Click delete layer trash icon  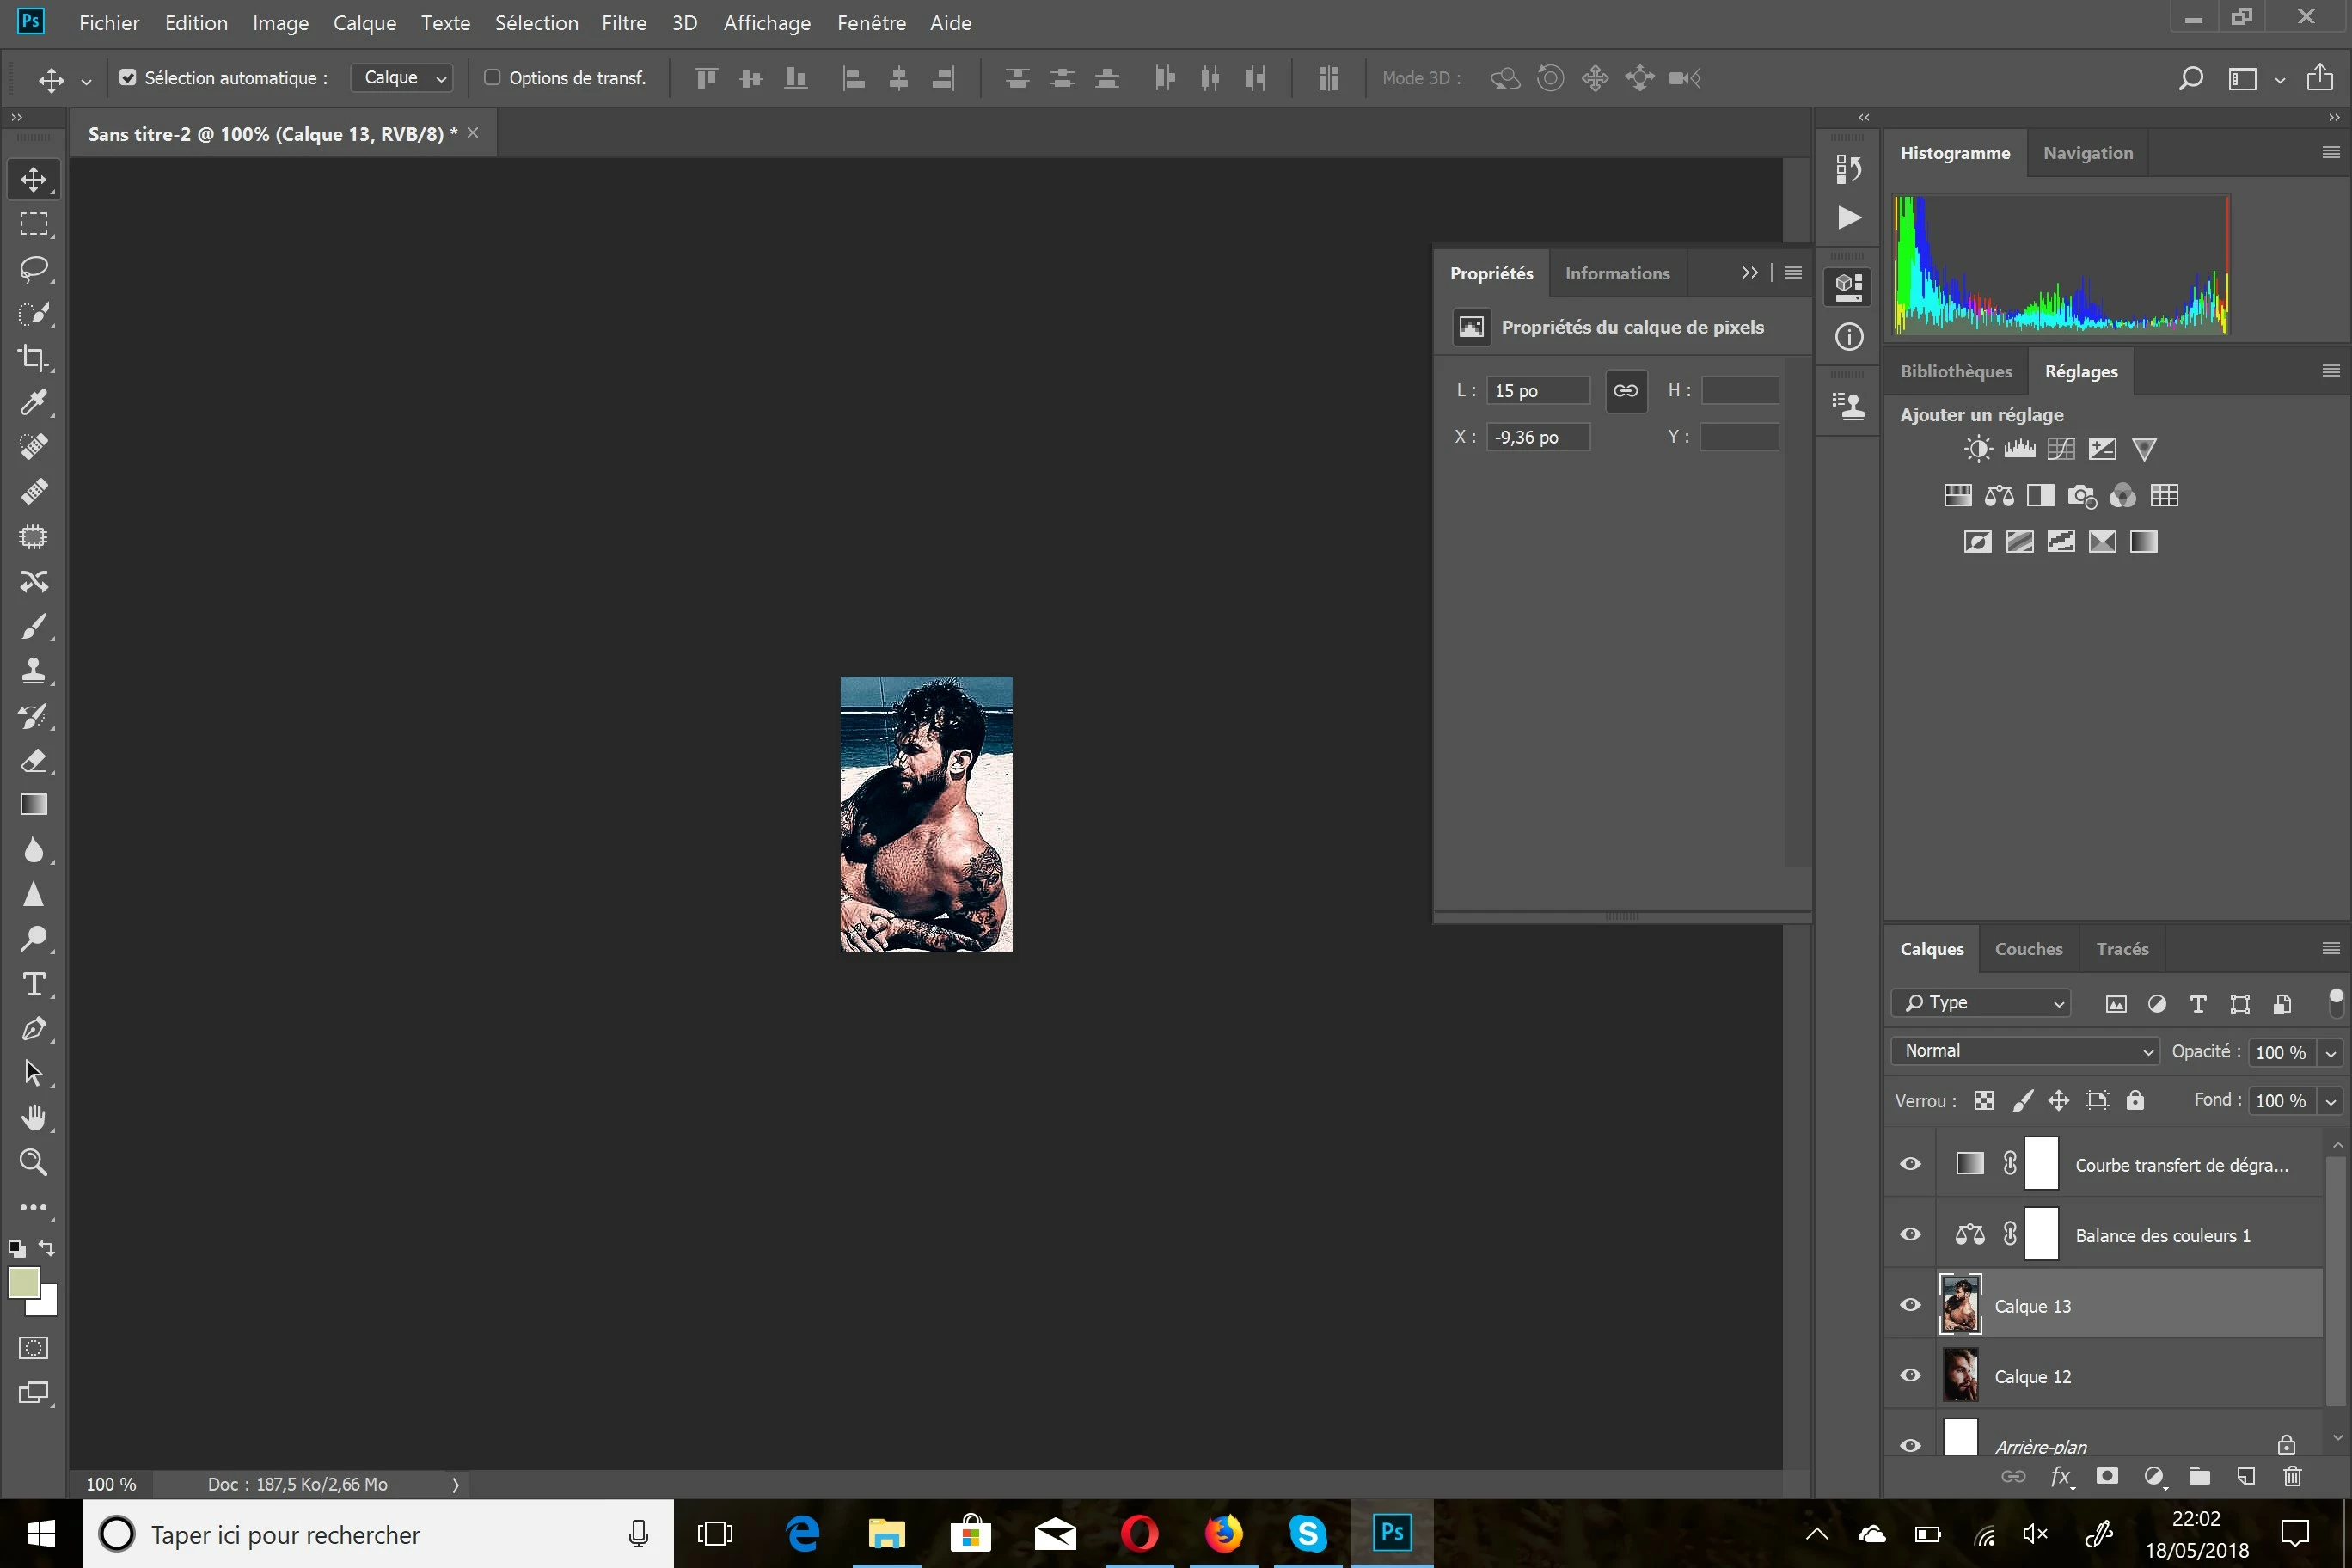pyautogui.click(x=2293, y=1476)
